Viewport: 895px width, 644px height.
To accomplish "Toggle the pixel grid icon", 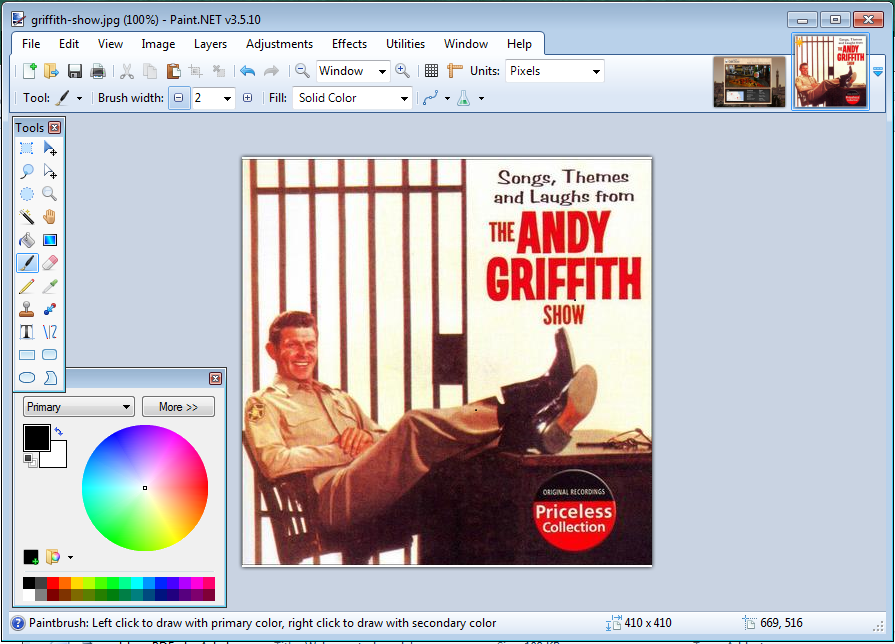I will point(432,71).
